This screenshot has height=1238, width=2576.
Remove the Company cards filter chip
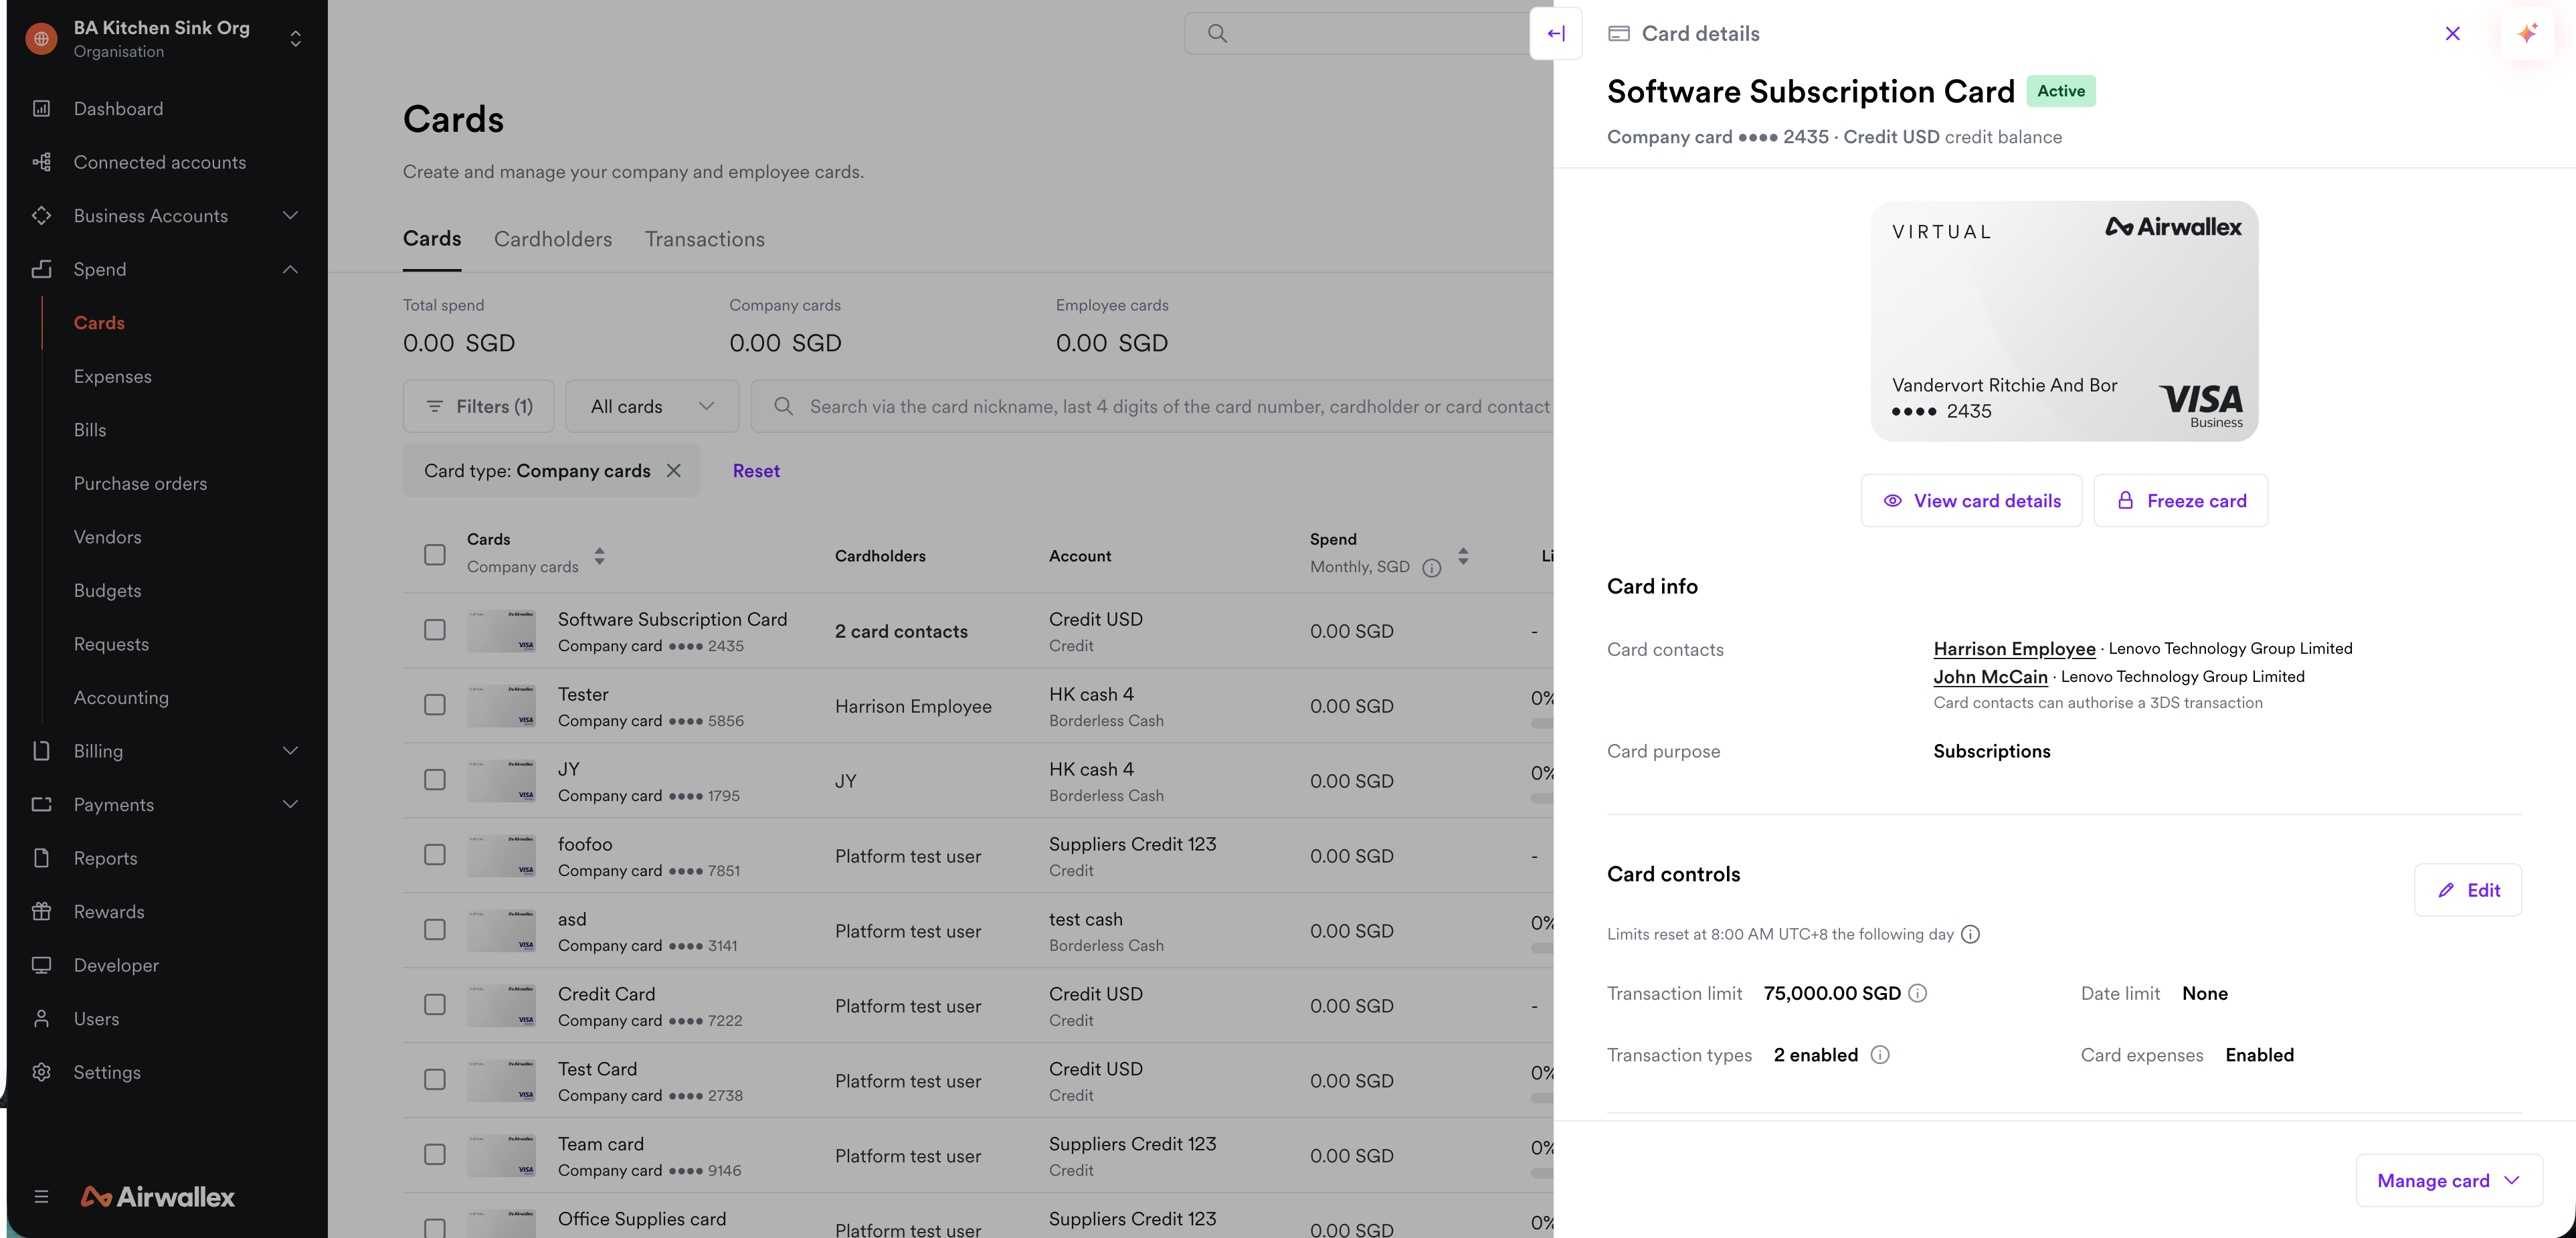click(x=674, y=470)
